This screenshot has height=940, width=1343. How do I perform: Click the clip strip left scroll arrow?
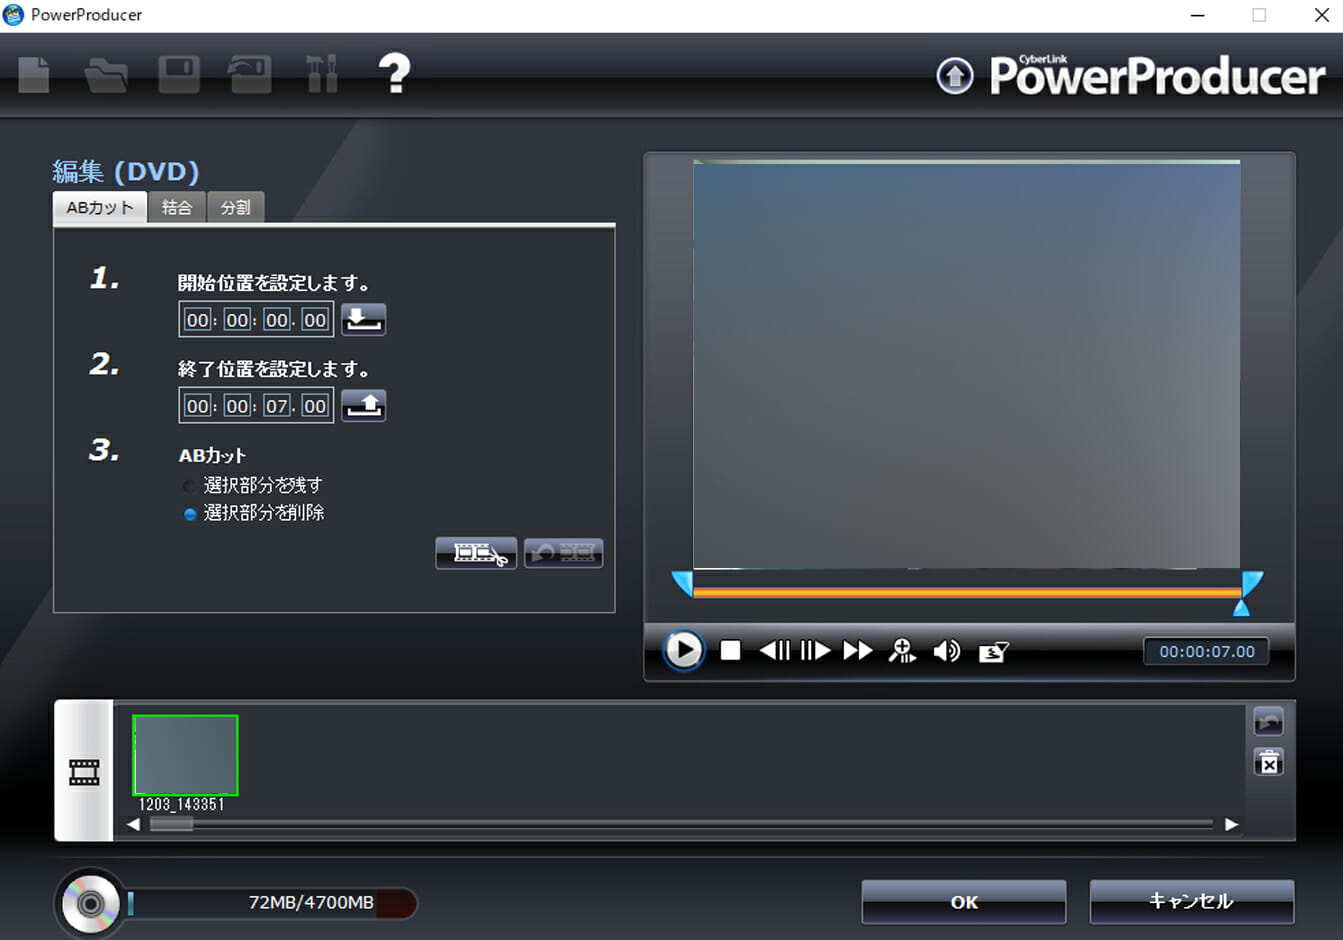click(x=134, y=825)
